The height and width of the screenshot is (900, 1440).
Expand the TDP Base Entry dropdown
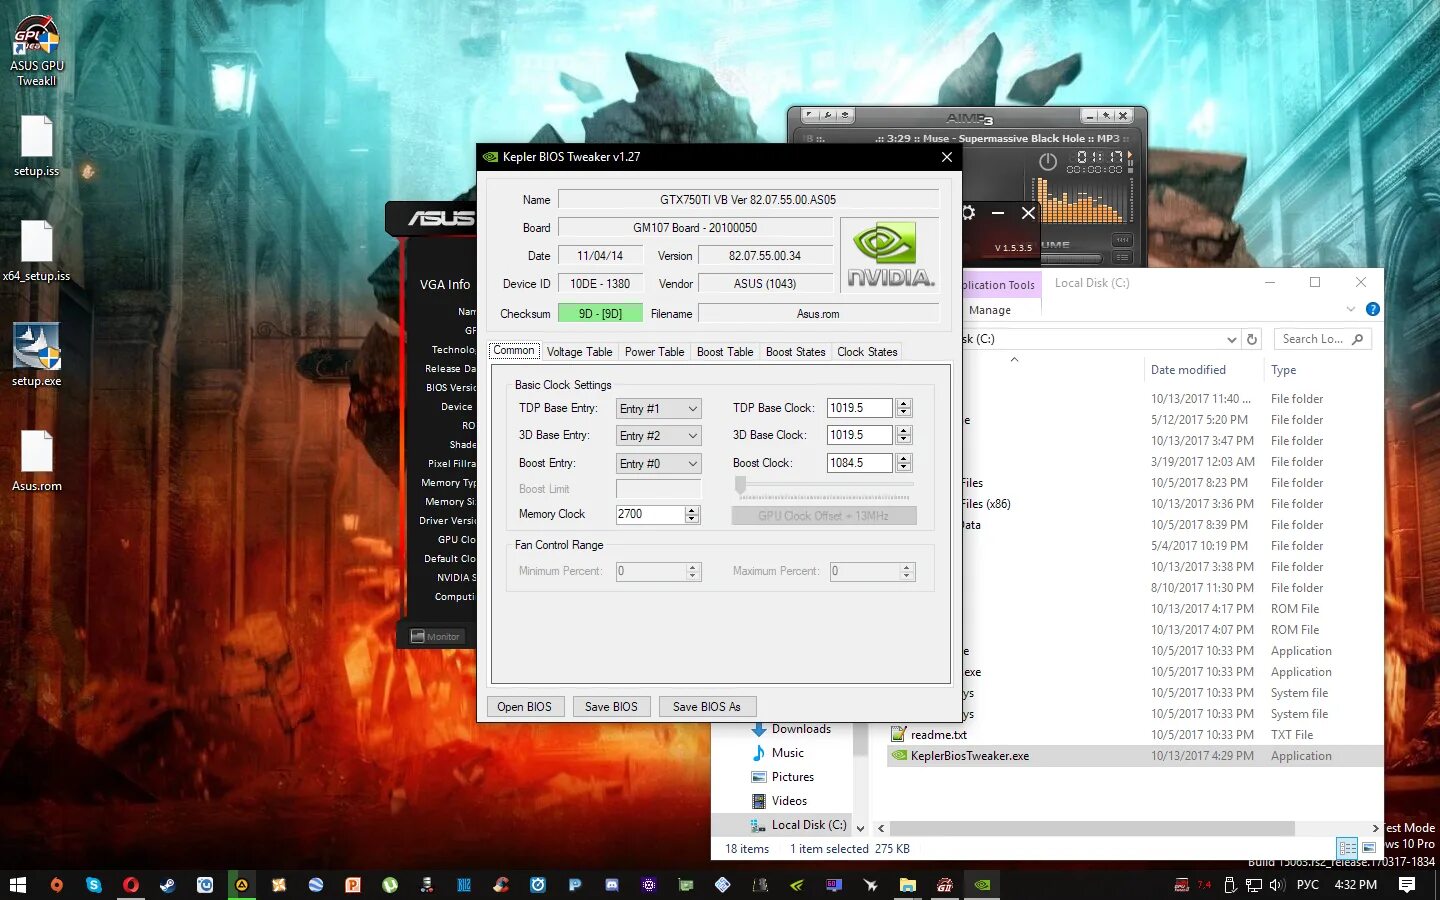pyautogui.click(x=659, y=408)
